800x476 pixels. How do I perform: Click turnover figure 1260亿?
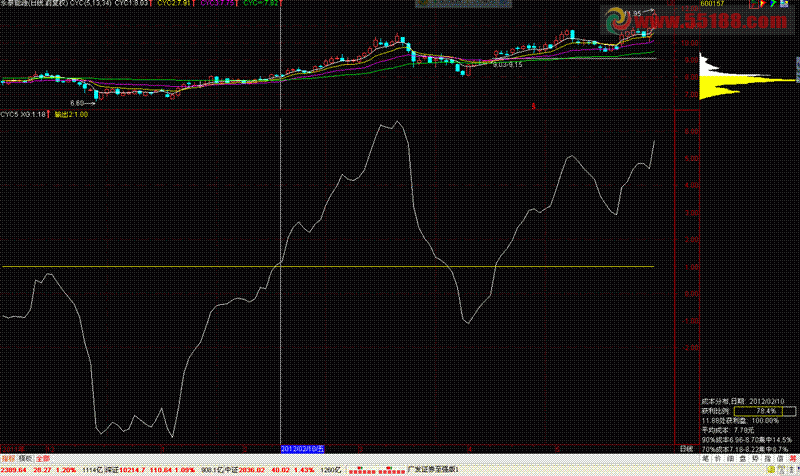point(331,470)
